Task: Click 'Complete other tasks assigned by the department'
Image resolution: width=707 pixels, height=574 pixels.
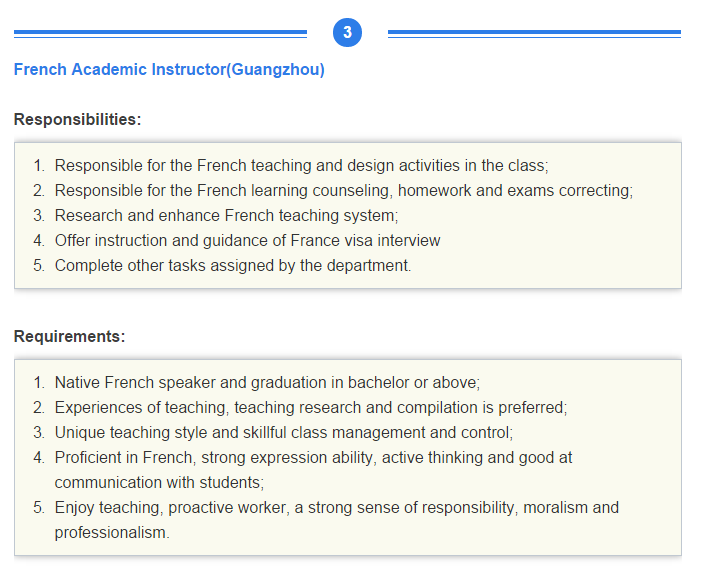Action: [233, 265]
